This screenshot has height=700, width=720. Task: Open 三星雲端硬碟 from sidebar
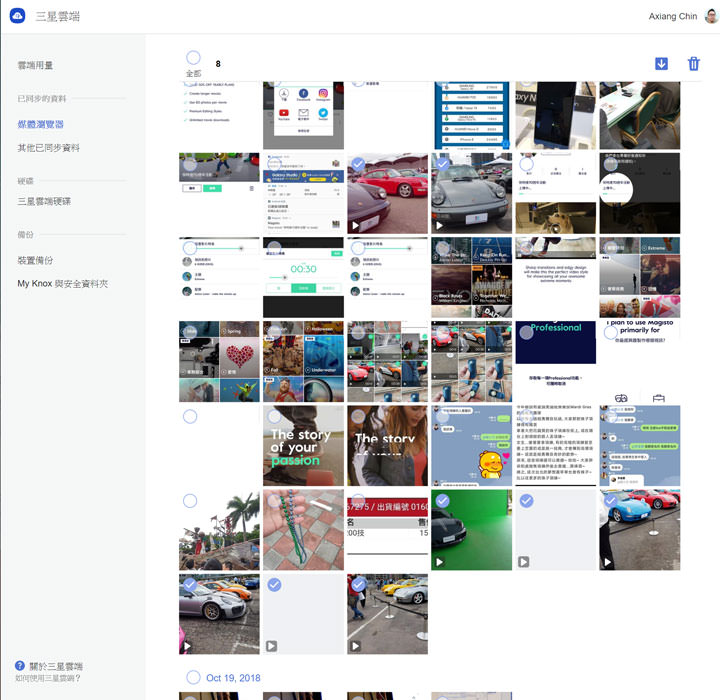click(44, 201)
